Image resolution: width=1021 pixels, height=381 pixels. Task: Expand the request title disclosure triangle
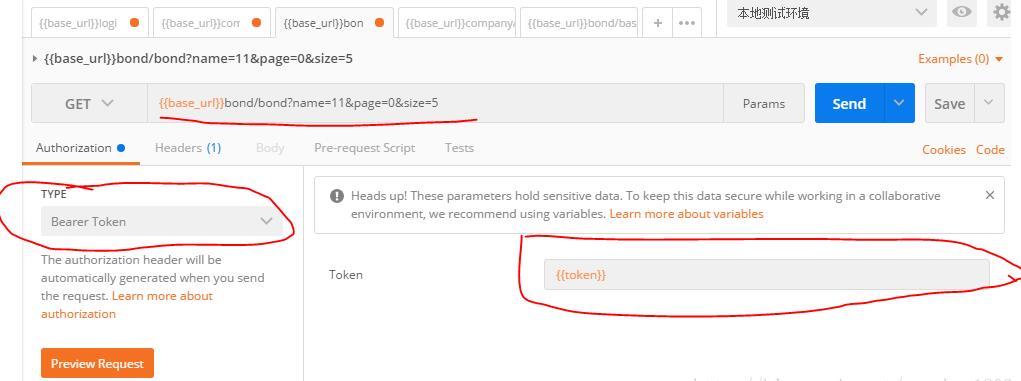(x=35, y=59)
